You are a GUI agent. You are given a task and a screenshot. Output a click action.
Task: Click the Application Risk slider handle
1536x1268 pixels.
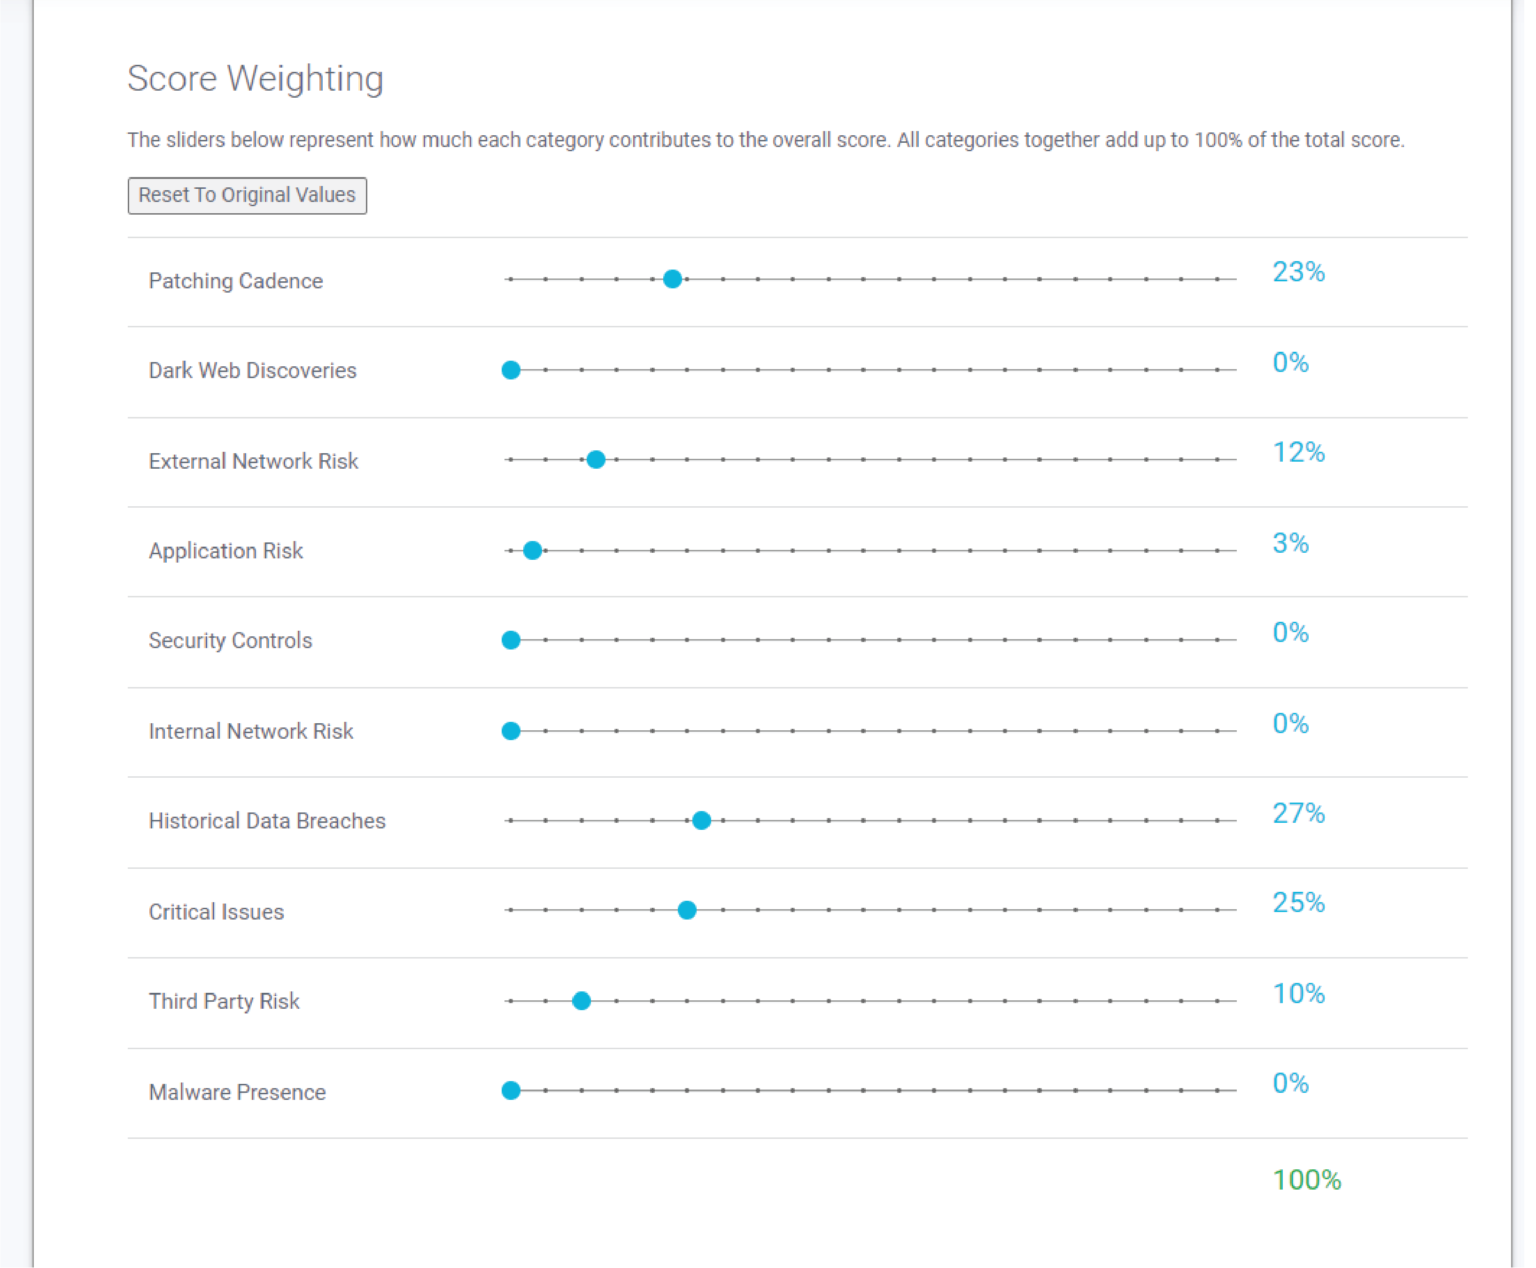532,550
